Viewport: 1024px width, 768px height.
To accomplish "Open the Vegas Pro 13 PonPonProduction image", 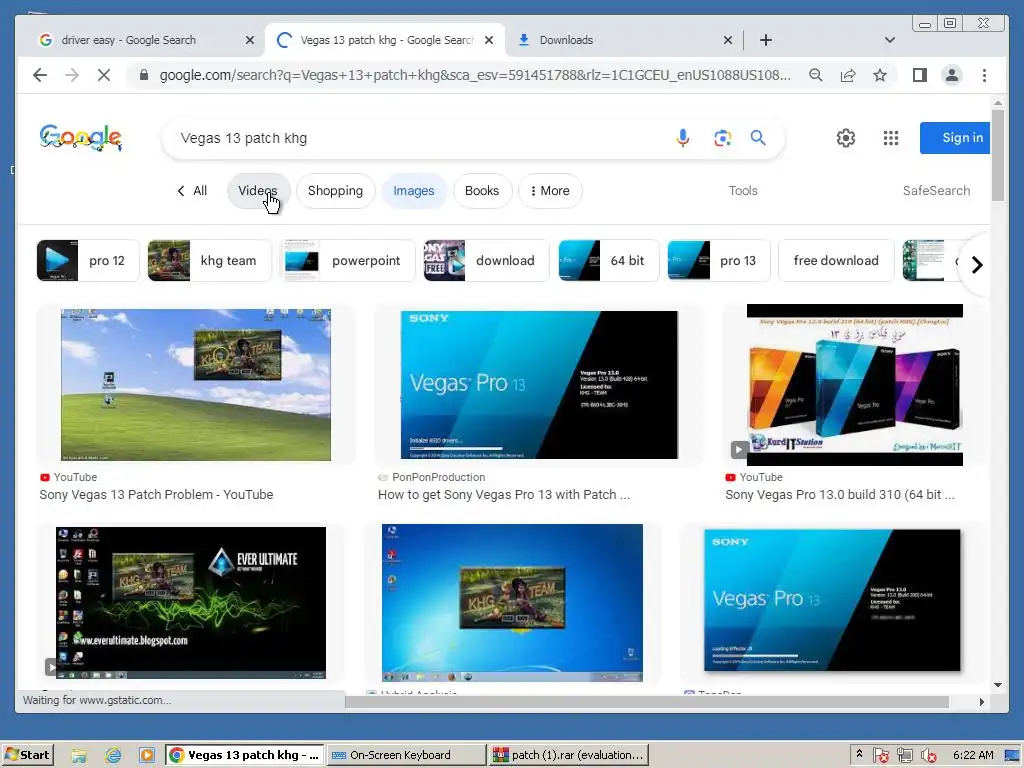I will pyautogui.click(x=539, y=385).
